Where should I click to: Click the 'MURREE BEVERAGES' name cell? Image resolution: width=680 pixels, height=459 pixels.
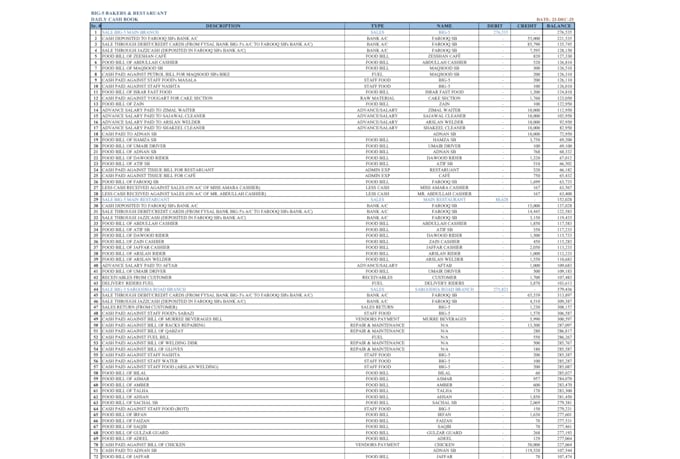(444, 319)
